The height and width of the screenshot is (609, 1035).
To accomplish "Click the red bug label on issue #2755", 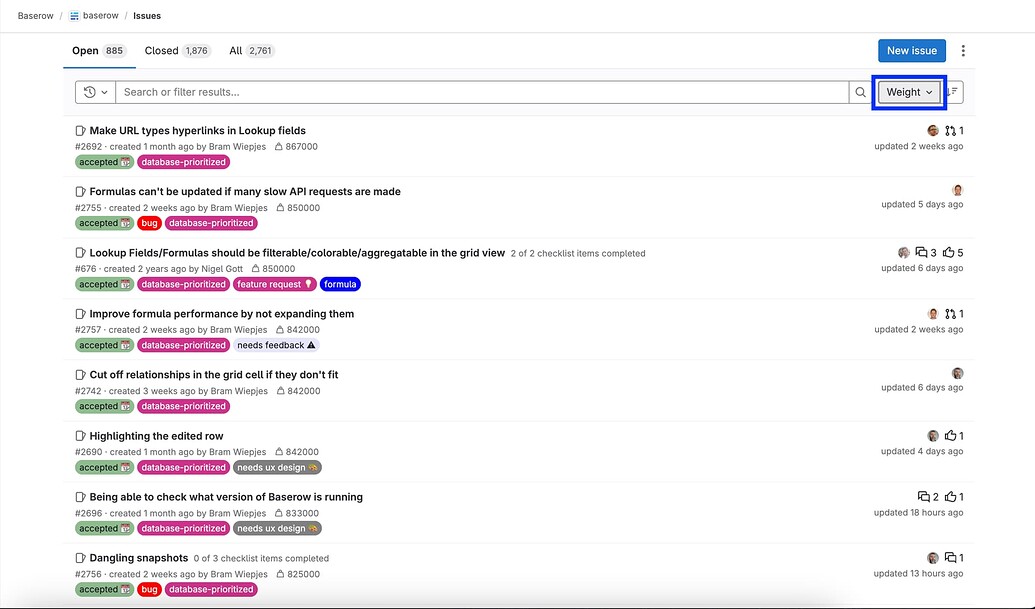I will (x=149, y=223).
